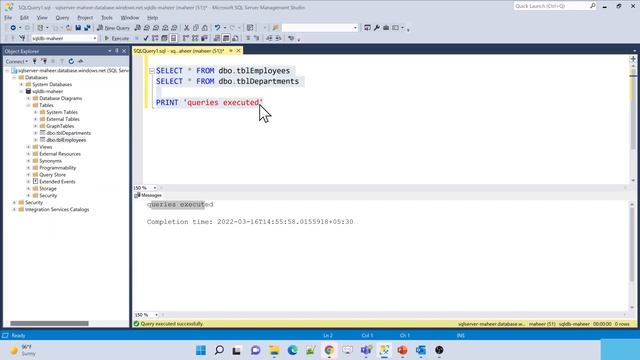This screenshot has height=360, width=640.
Task: Click the Toolbox briefcase icon
Action: 386,28
